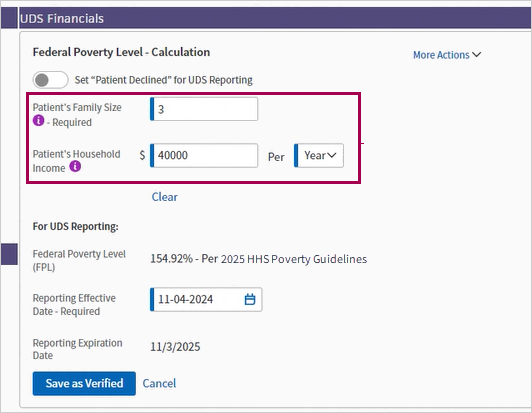This screenshot has height=413, width=532.
Task: Click the chevron beside More Actions
Action: (476, 55)
